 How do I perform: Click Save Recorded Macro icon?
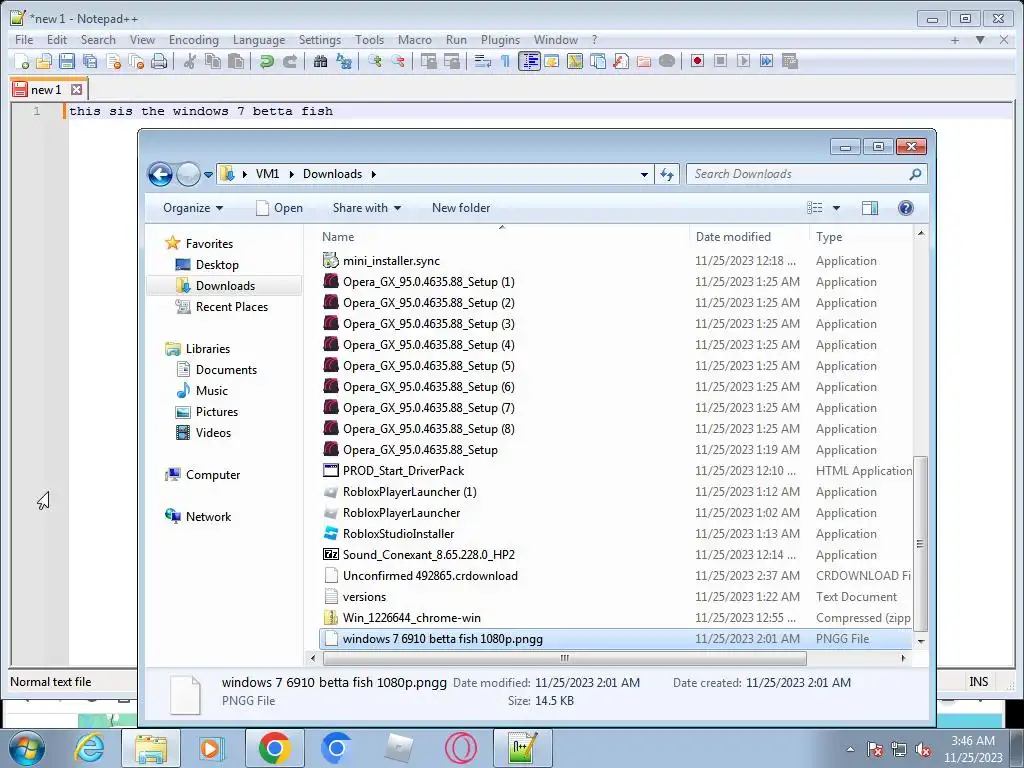[790, 61]
